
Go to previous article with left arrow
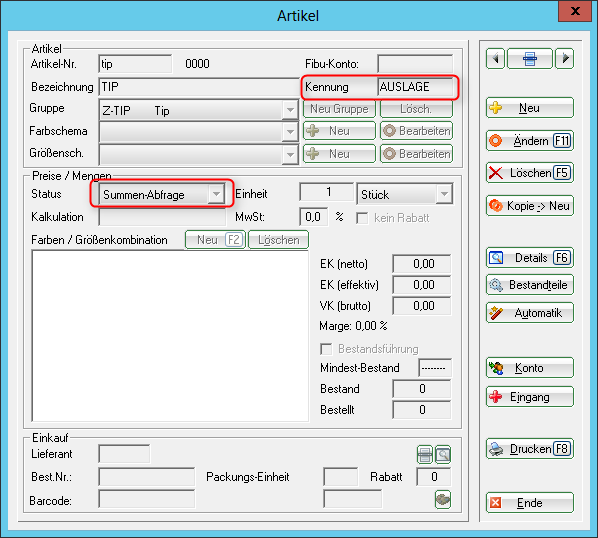(495, 59)
